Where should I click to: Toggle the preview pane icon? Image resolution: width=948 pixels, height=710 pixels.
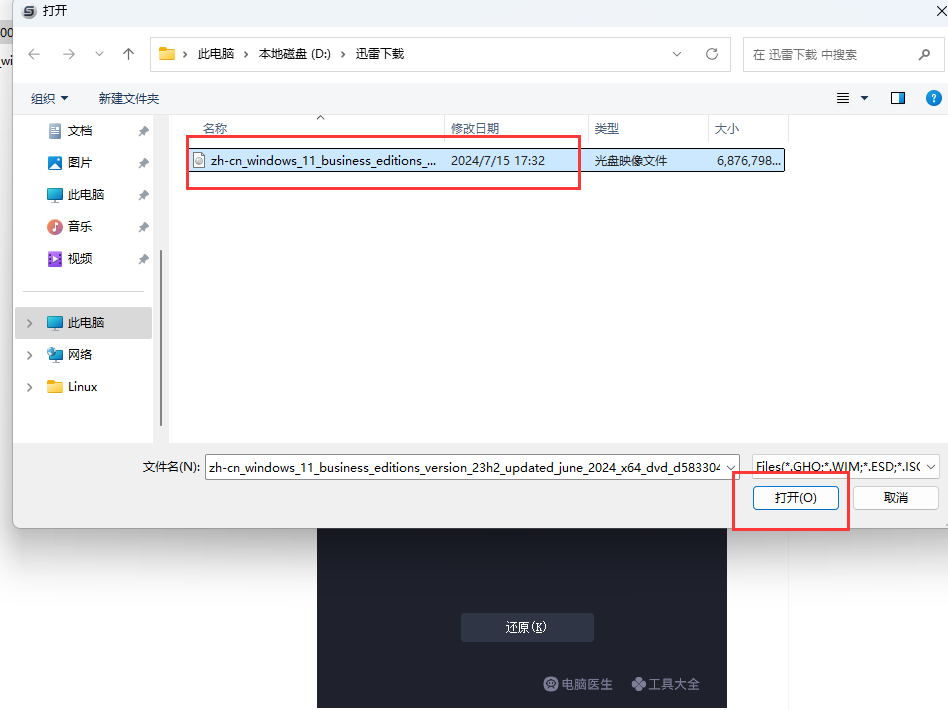[897, 98]
